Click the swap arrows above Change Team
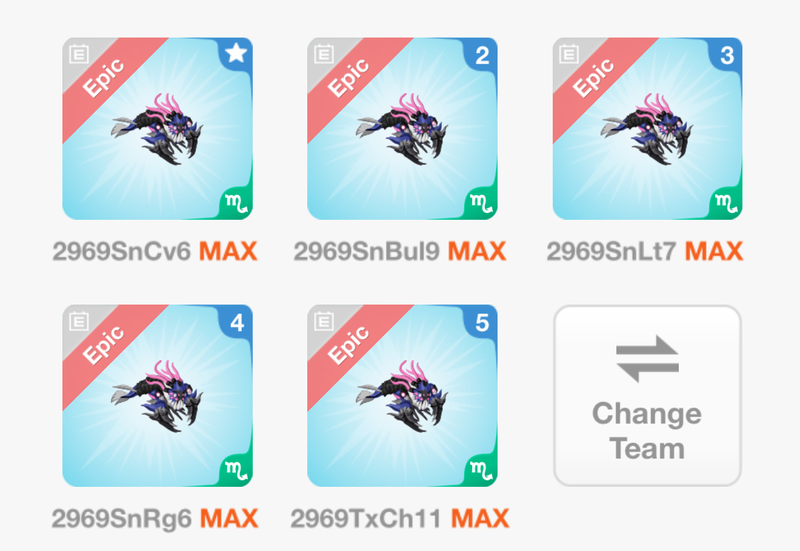The width and height of the screenshot is (800, 551). tap(647, 359)
